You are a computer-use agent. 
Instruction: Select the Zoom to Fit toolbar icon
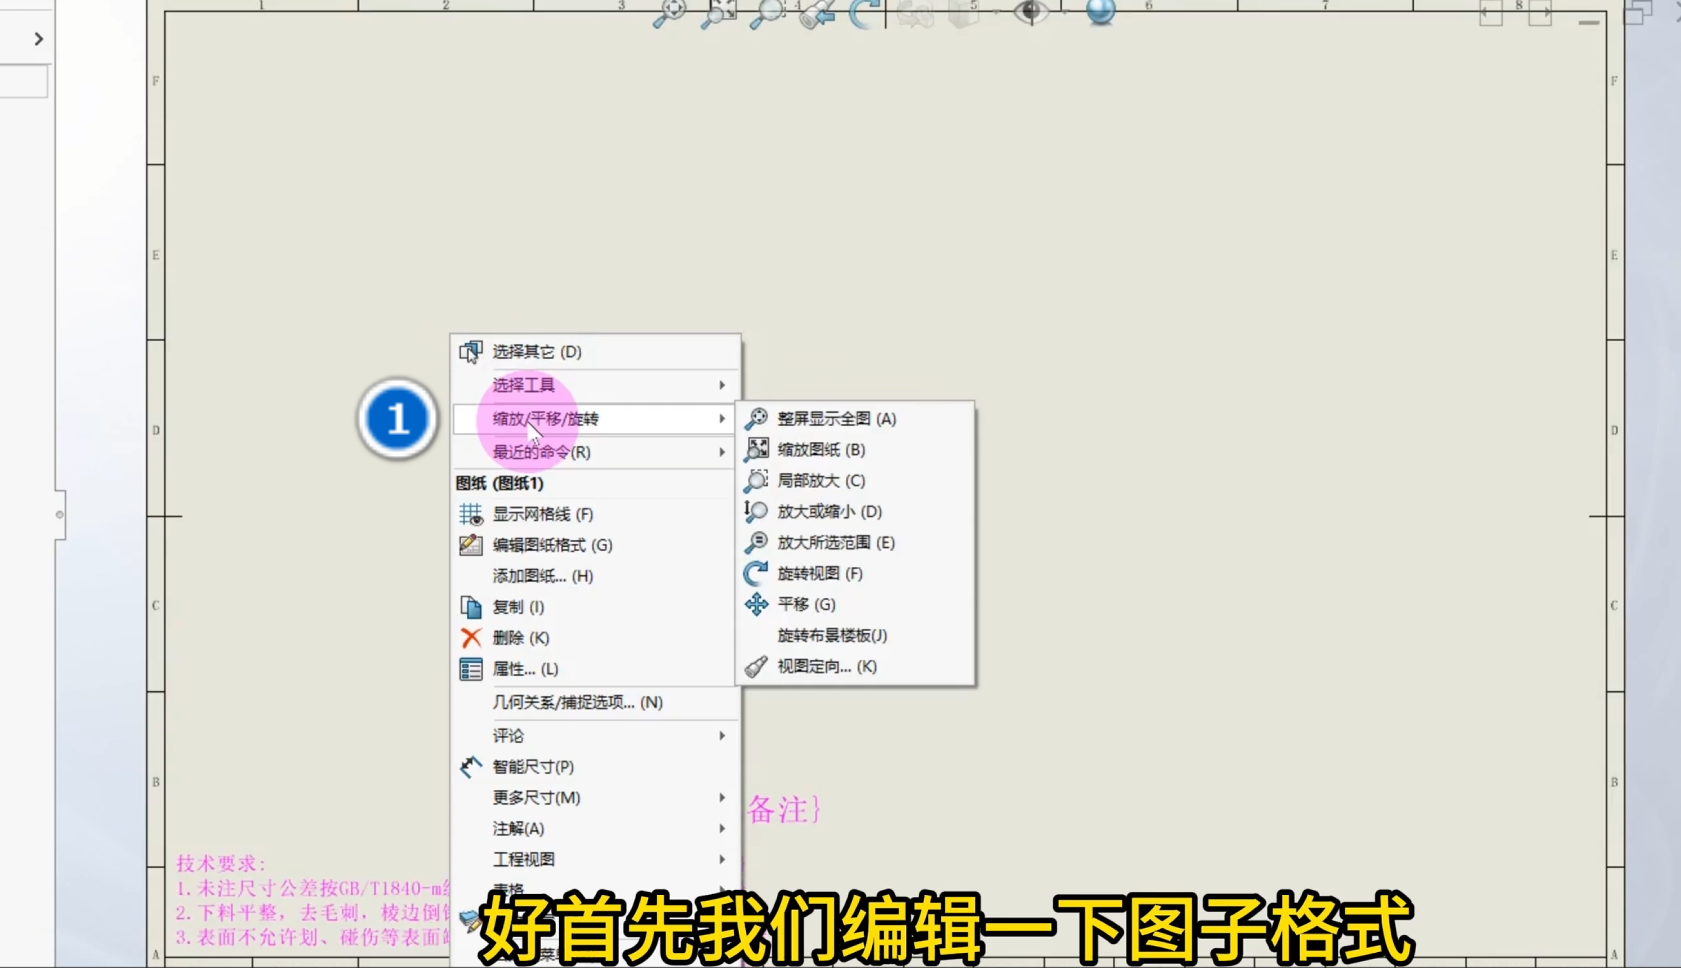[x=672, y=12]
